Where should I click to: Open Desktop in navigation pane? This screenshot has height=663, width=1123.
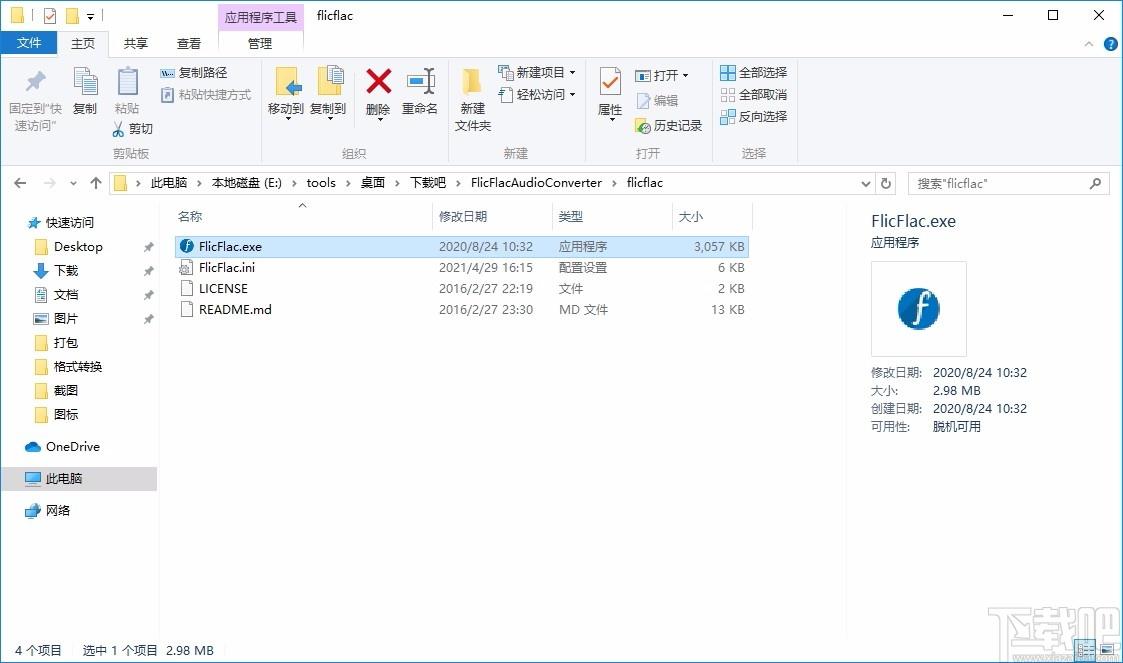[78, 246]
